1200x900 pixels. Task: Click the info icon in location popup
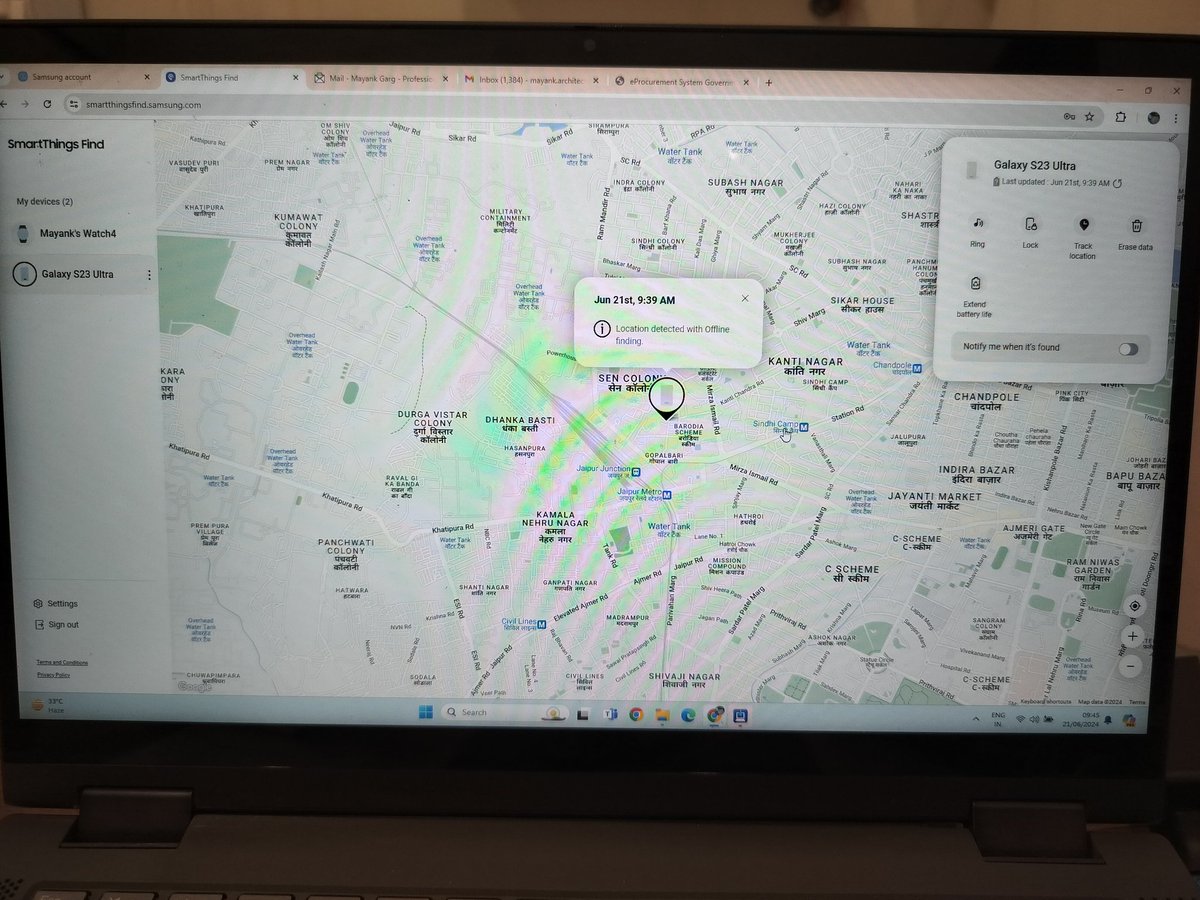pyautogui.click(x=601, y=328)
